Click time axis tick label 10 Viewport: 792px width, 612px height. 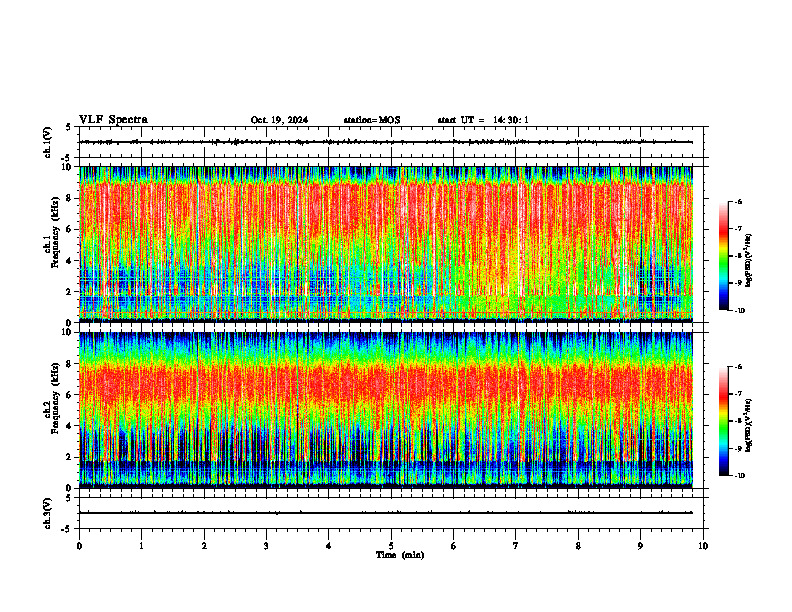(703, 546)
